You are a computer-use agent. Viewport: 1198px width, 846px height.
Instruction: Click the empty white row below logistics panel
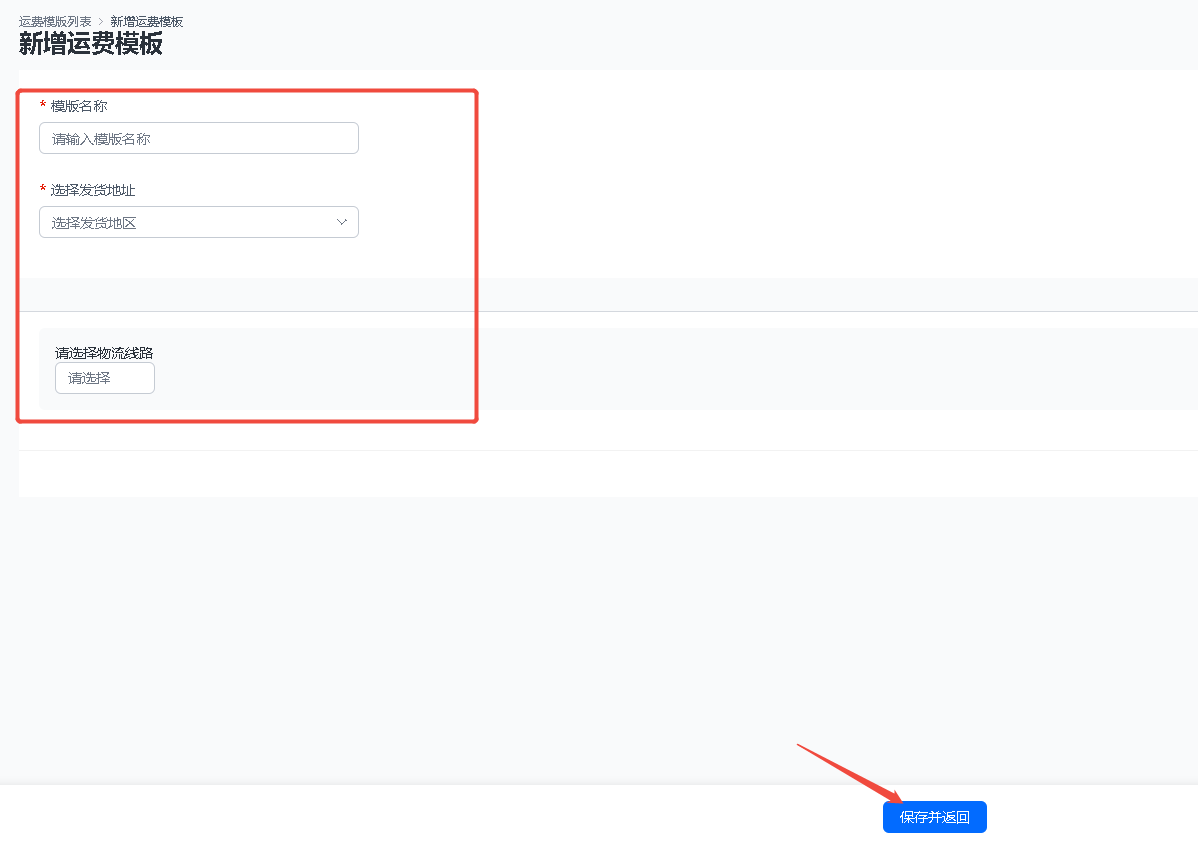(608, 474)
